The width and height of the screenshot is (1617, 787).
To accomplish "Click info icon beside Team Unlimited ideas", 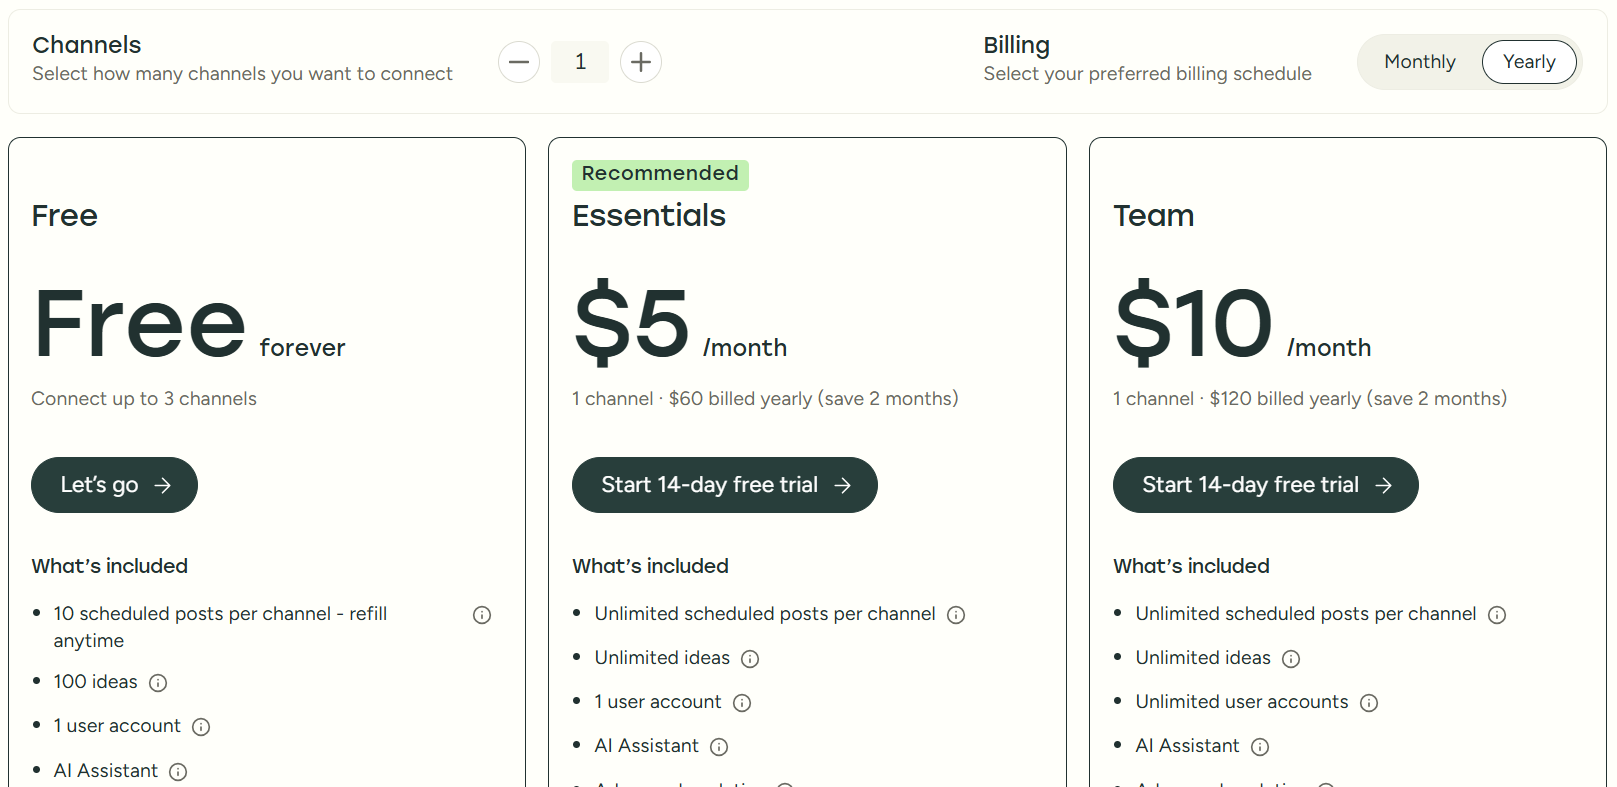I will click(1291, 659).
